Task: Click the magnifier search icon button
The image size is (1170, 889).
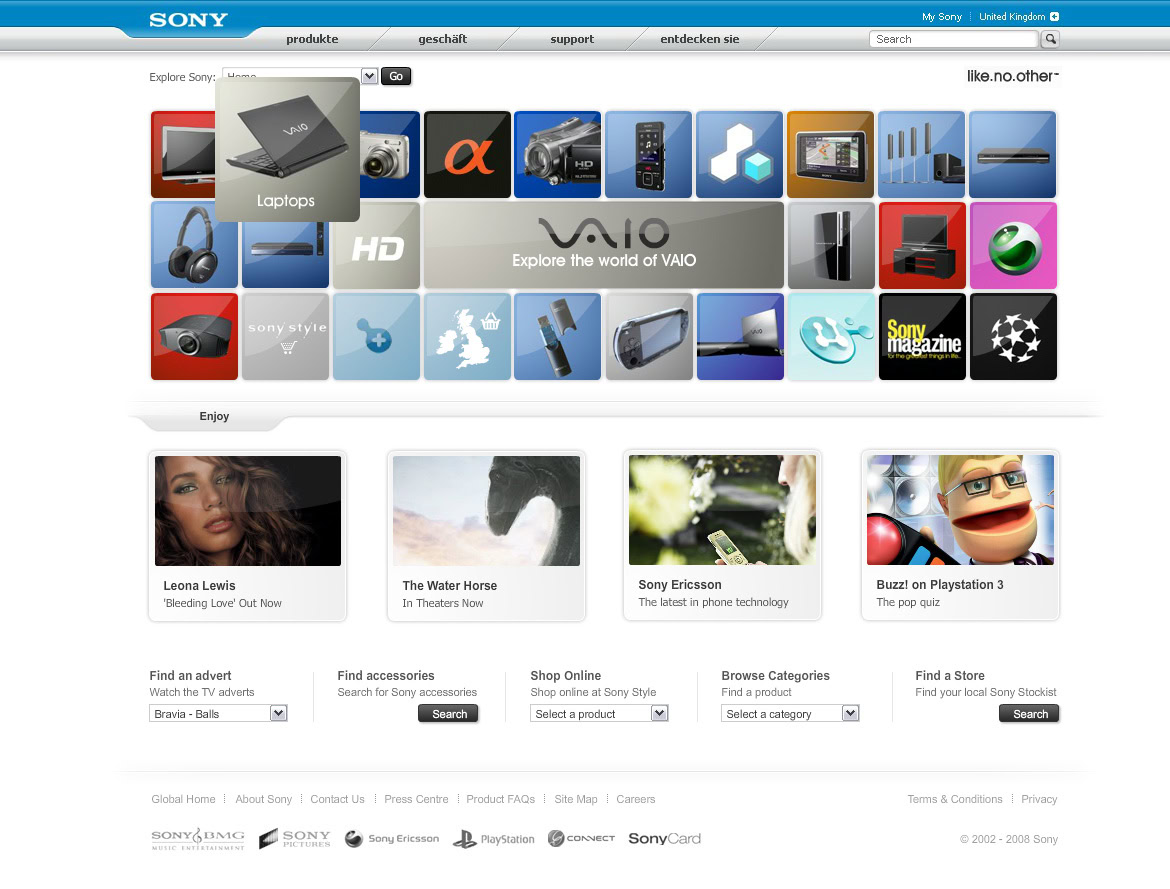Action: (x=1051, y=39)
